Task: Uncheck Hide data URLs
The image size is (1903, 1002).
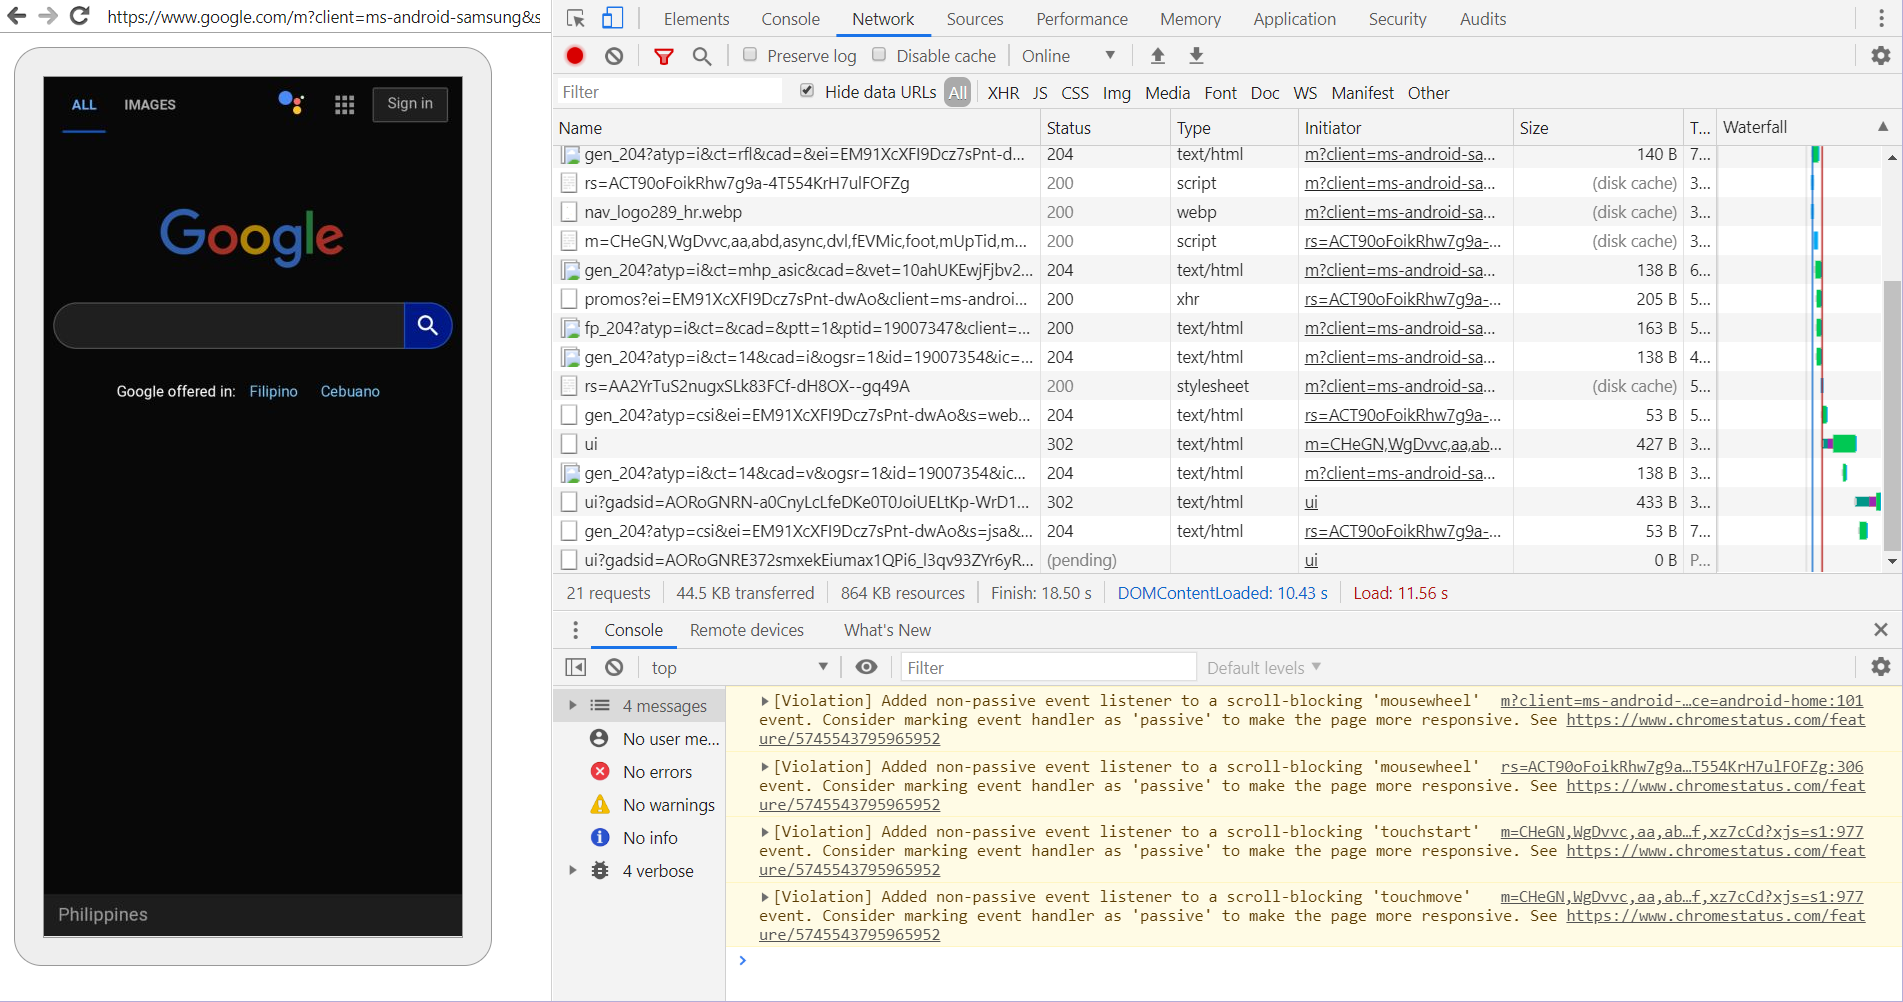Action: [x=807, y=91]
